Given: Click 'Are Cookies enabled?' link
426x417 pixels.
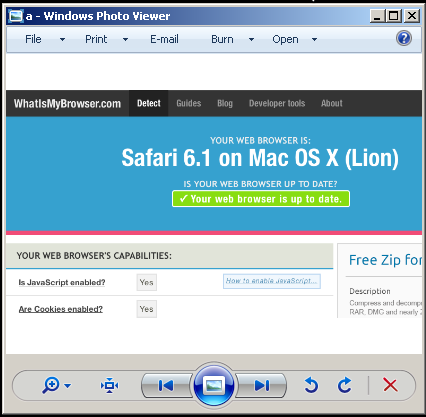Looking at the screenshot, I should pyautogui.click(x=61, y=309).
